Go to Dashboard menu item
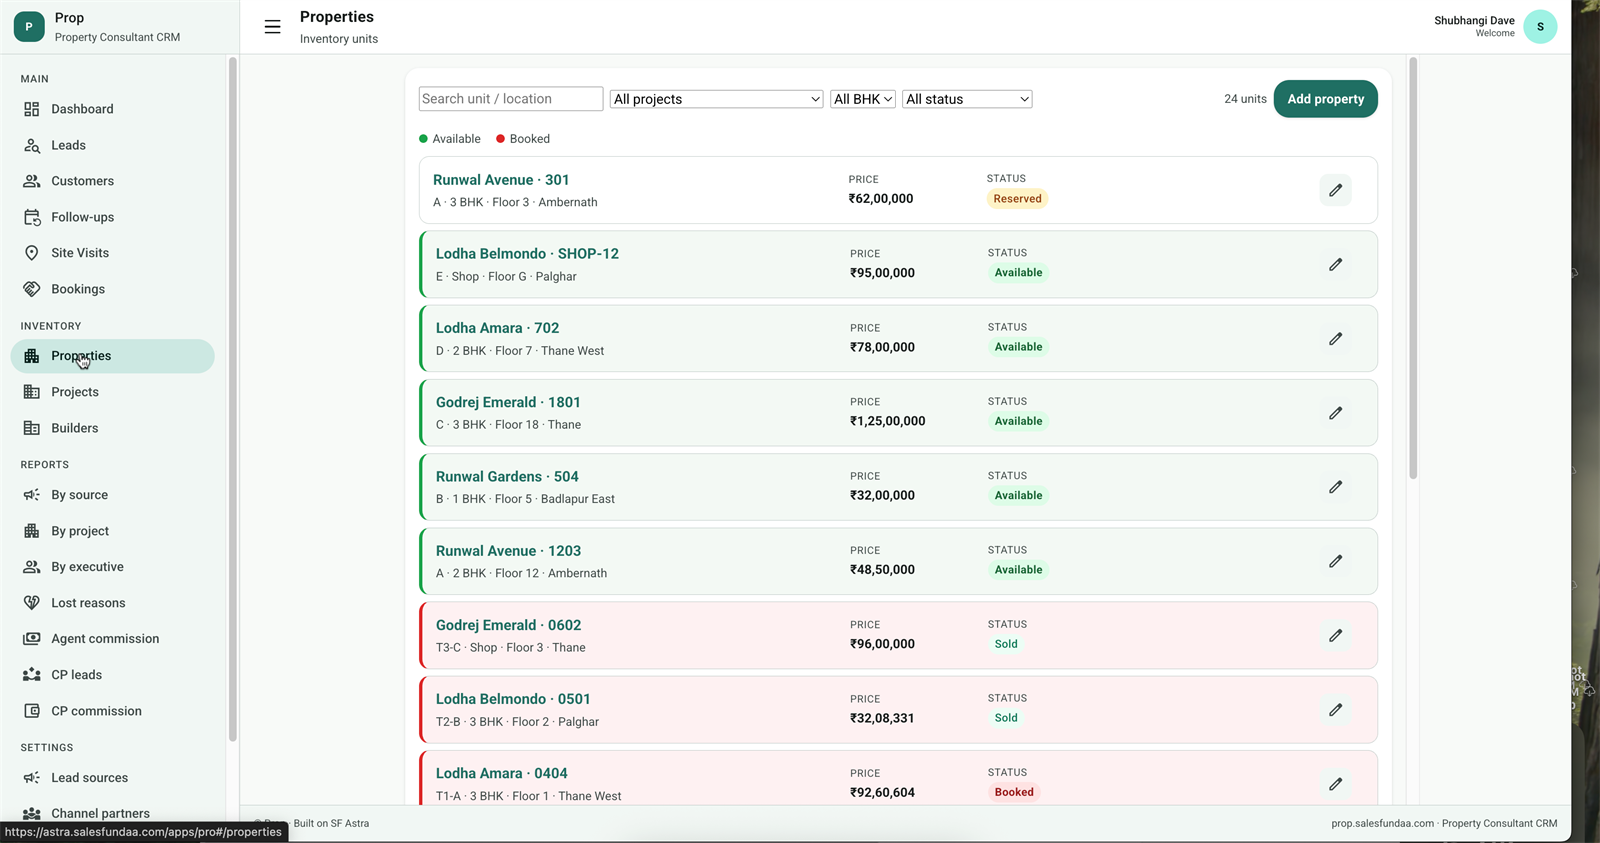This screenshot has width=1600, height=843. [112, 109]
